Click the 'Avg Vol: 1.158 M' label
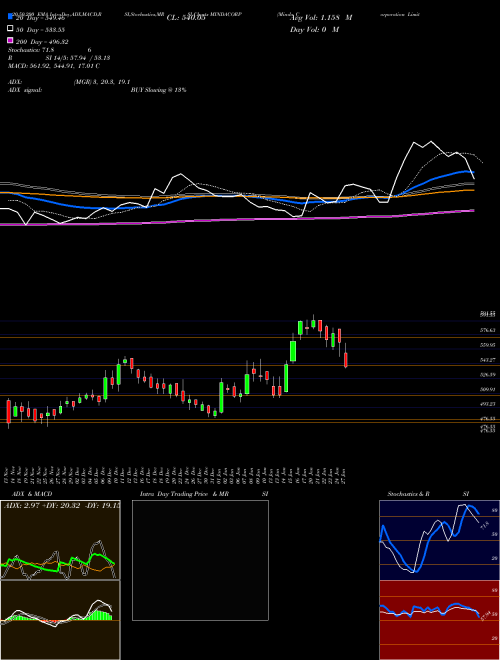Screen dimensions: 500x660 click(322, 18)
